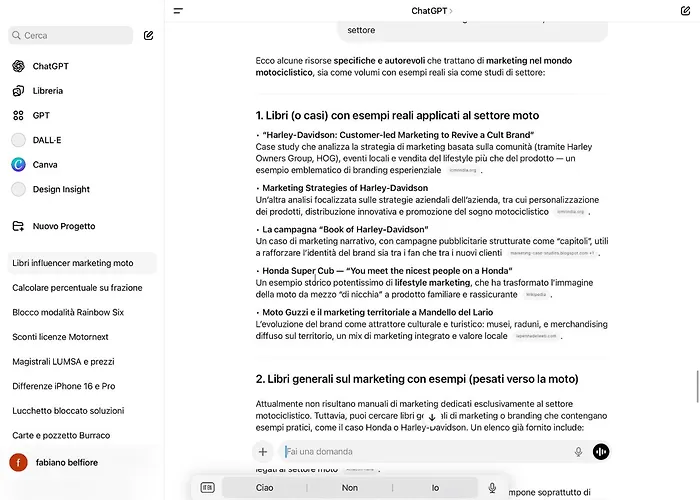Open the model picker chevron next to ChatGPT title
Image resolution: width=700 pixels, height=500 pixels.
[x=451, y=11]
